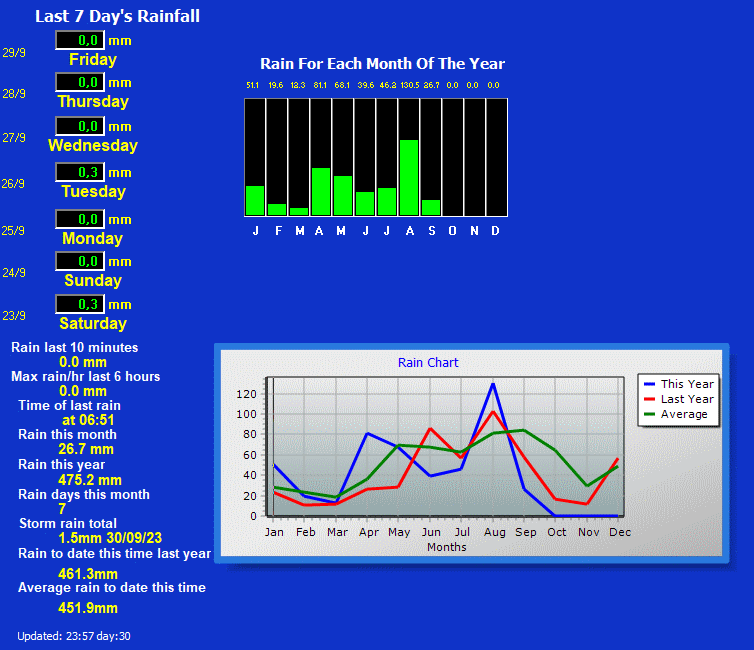
Task: Click the Thursday 28/9 rainfall value box
Action: [80, 82]
